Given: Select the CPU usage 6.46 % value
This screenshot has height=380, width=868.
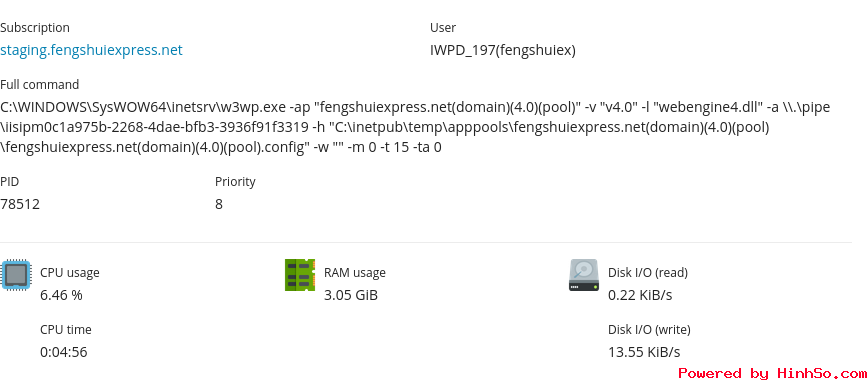Looking at the screenshot, I should [x=61, y=295].
